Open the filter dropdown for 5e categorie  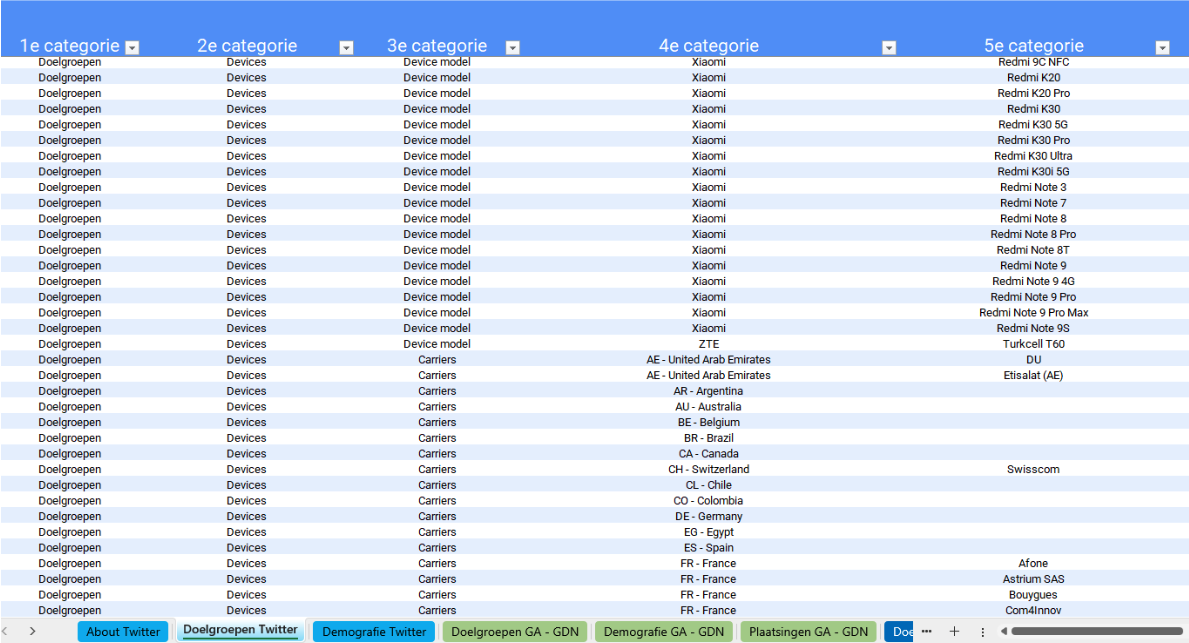[1162, 48]
